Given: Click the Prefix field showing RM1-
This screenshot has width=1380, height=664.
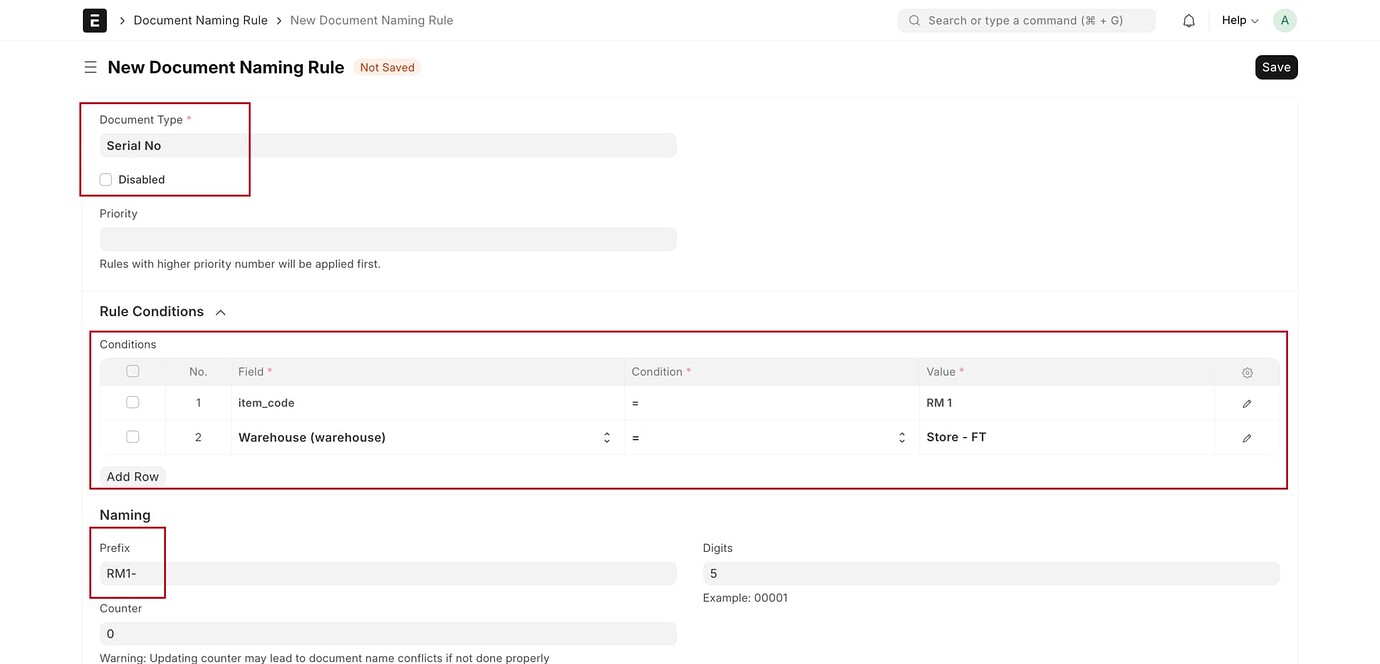Looking at the screenshot, I should pyautogui.click(x=388, y=572).
